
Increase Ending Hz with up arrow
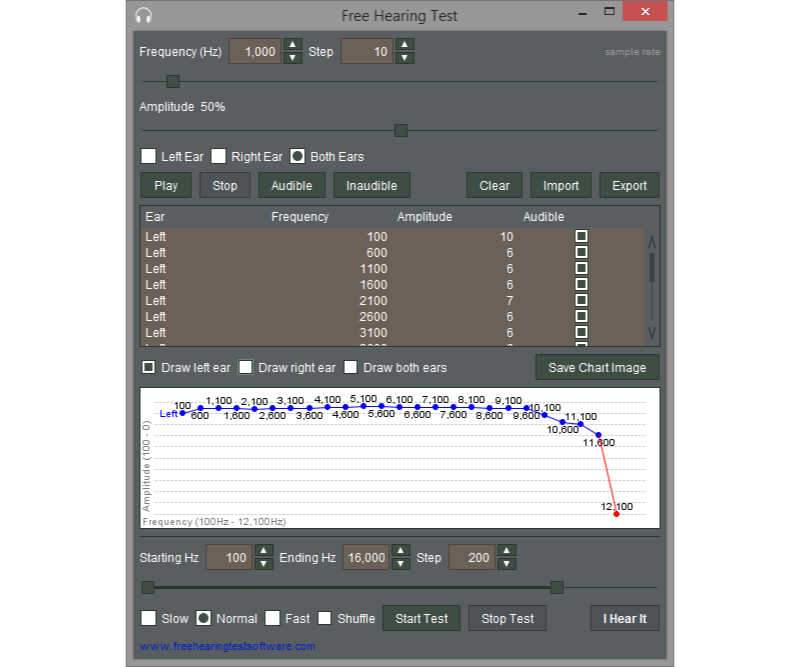click(401, 551)
